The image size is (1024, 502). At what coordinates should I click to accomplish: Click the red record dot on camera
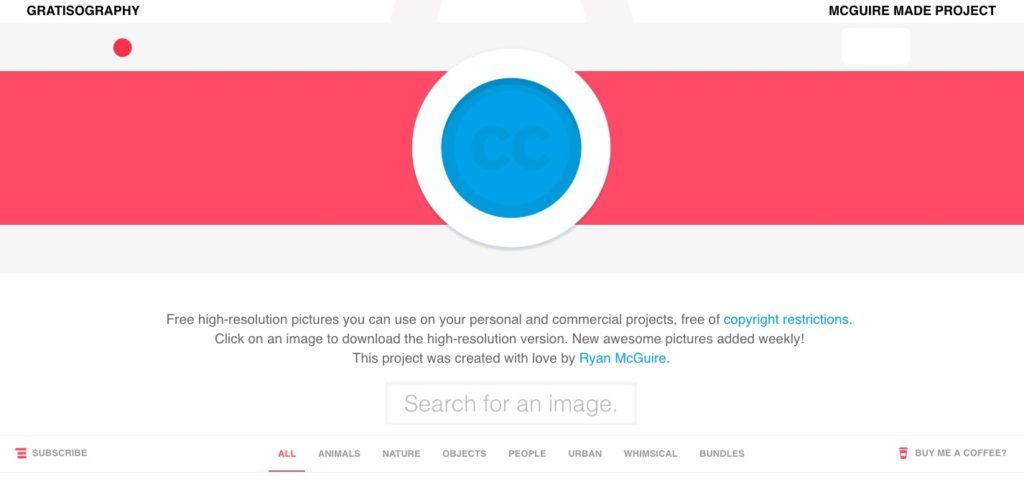122,48
